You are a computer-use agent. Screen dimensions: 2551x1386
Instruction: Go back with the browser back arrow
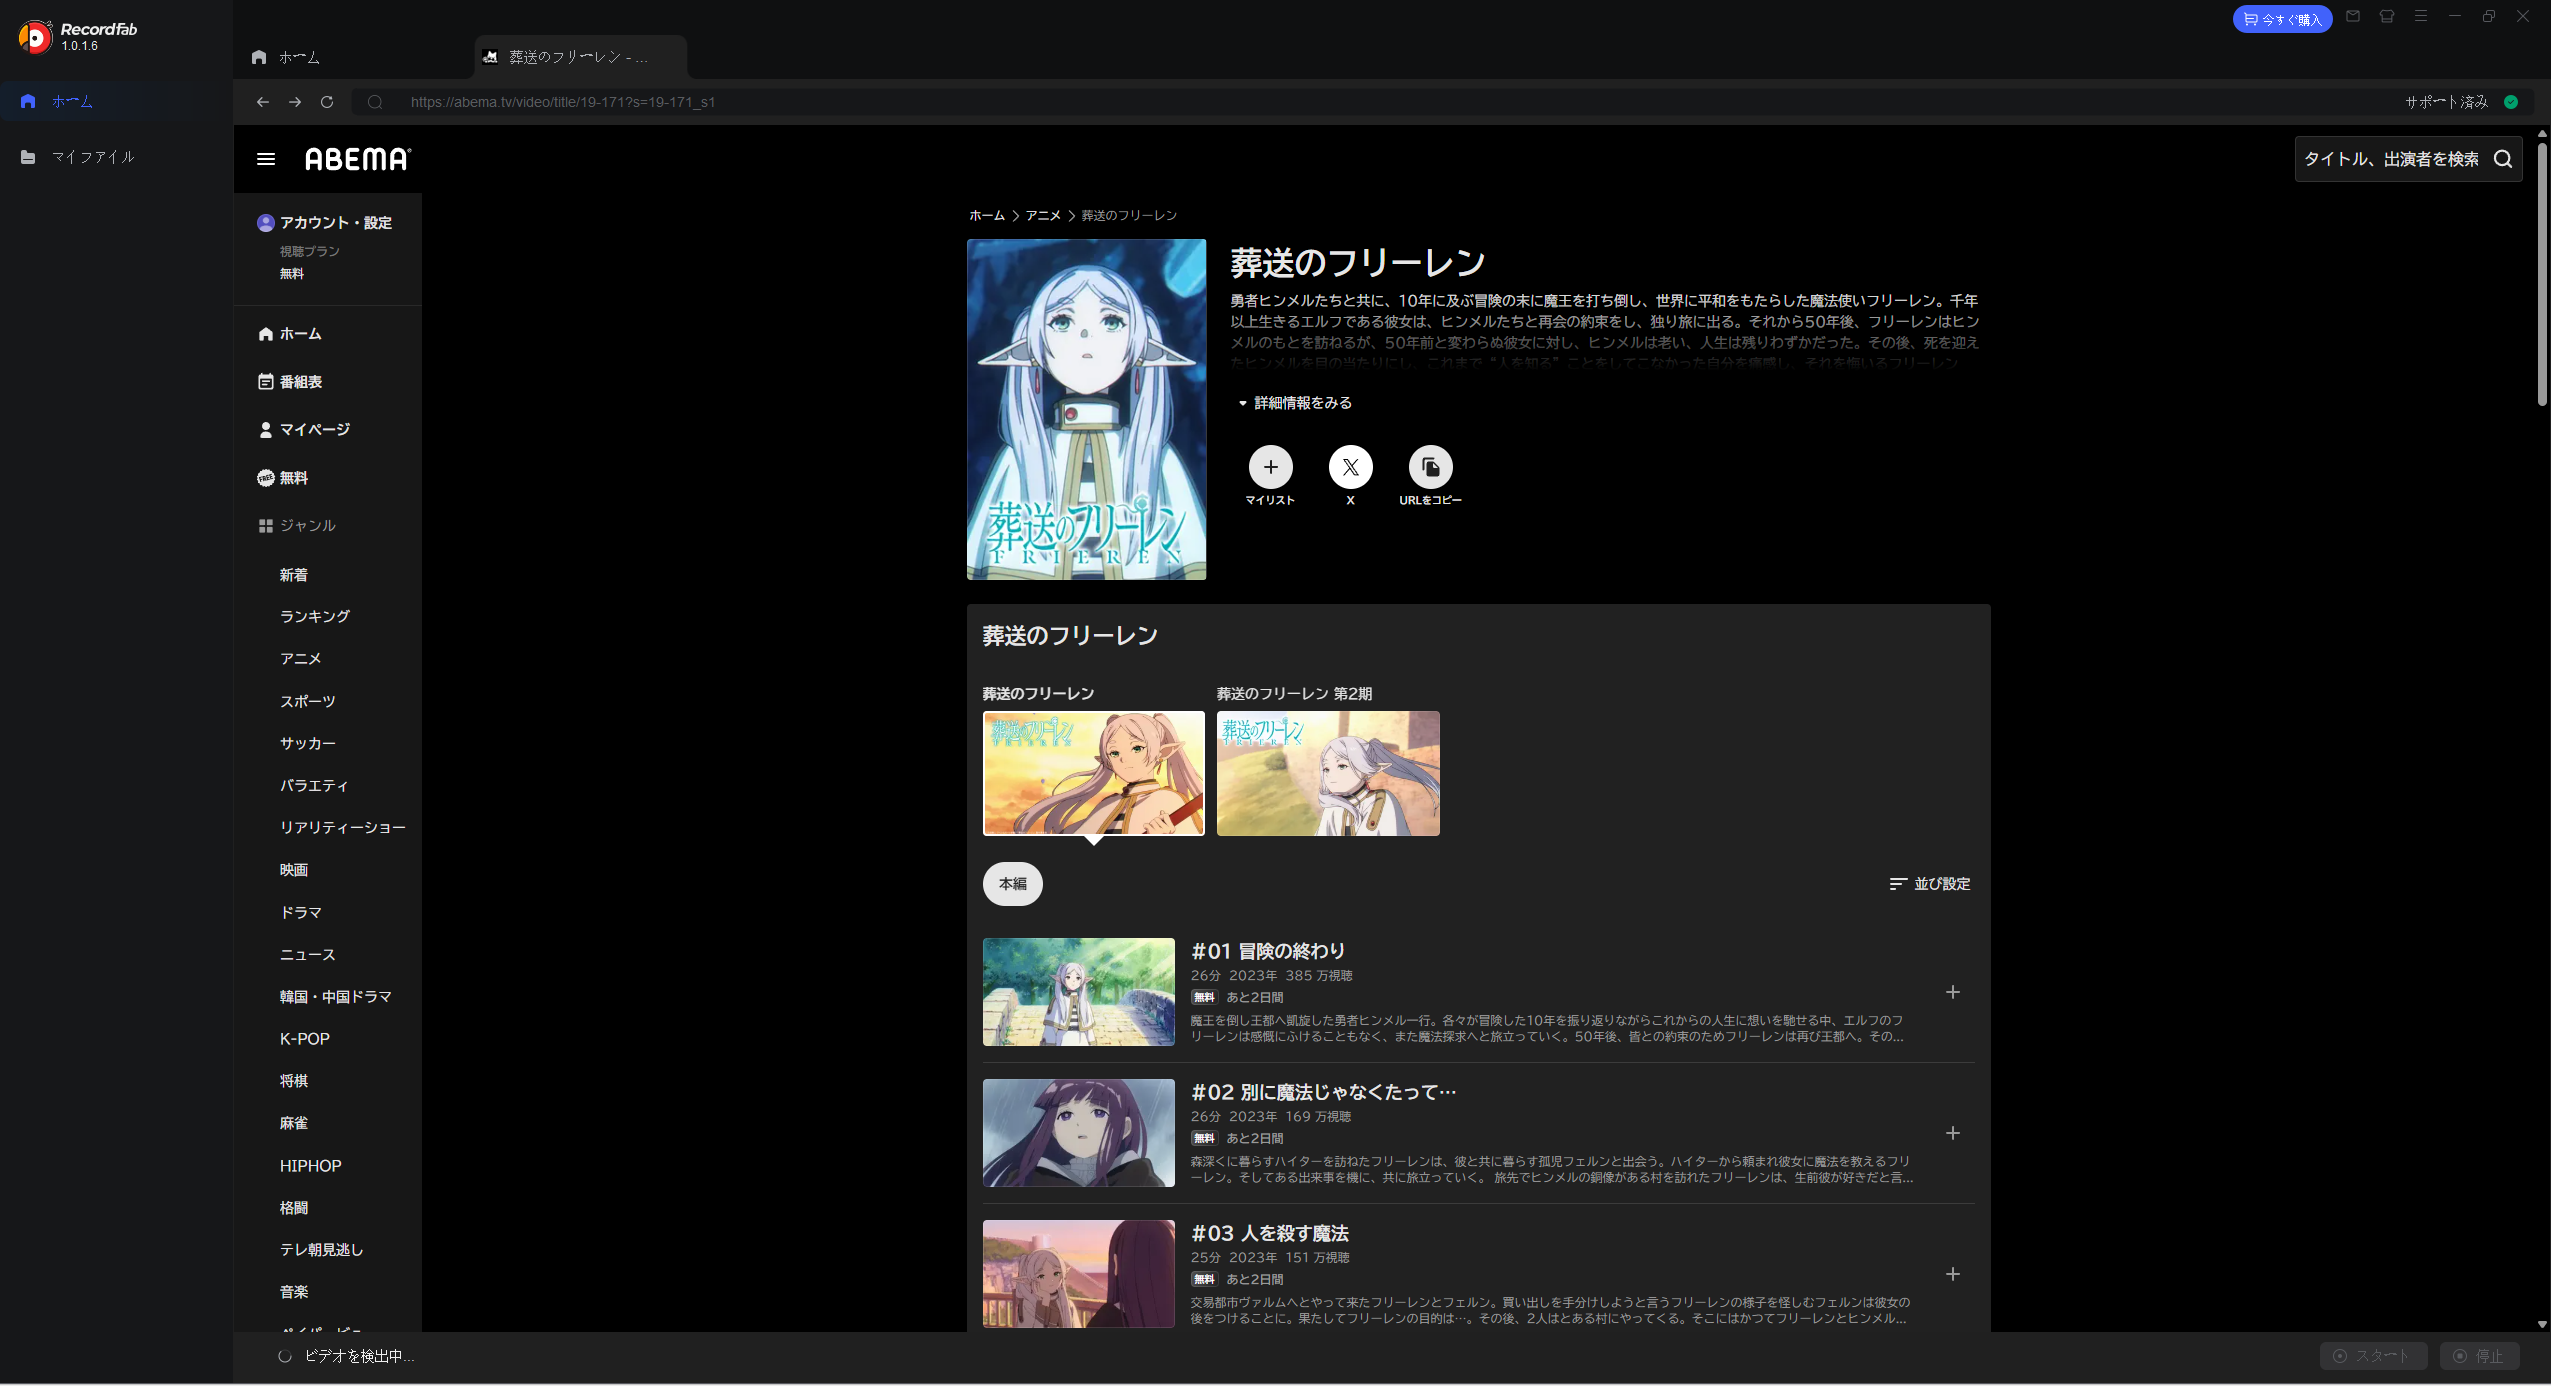[262, 102]
